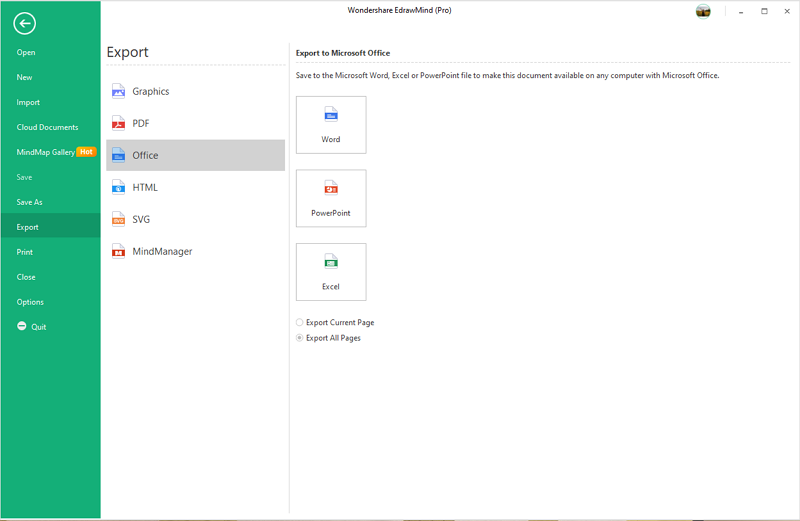Screen dimensions: 800x521
Task: Select PDF export category
Action: pos(195,123)
